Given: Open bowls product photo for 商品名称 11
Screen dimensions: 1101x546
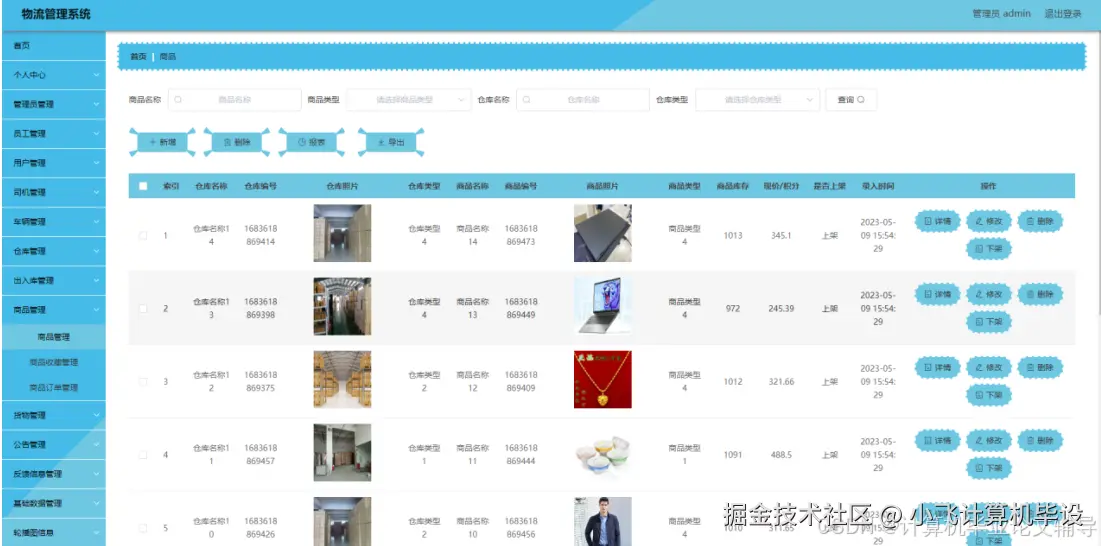Looking at the screenshot, I should 602,453.
